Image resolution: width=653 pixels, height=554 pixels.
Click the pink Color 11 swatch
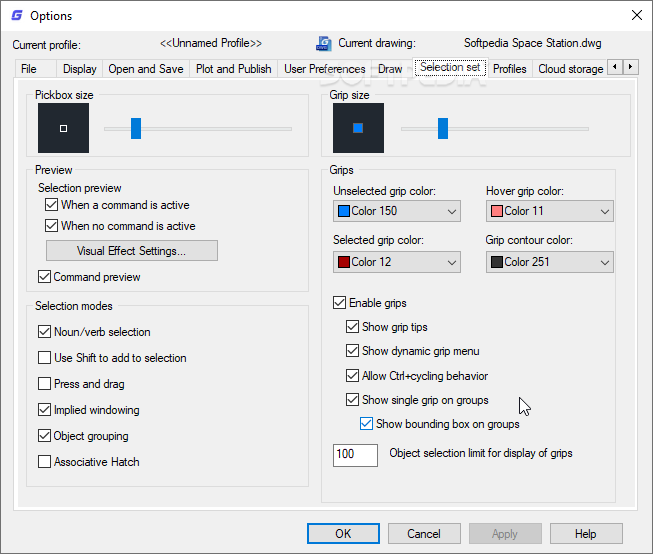coord(496,211)
